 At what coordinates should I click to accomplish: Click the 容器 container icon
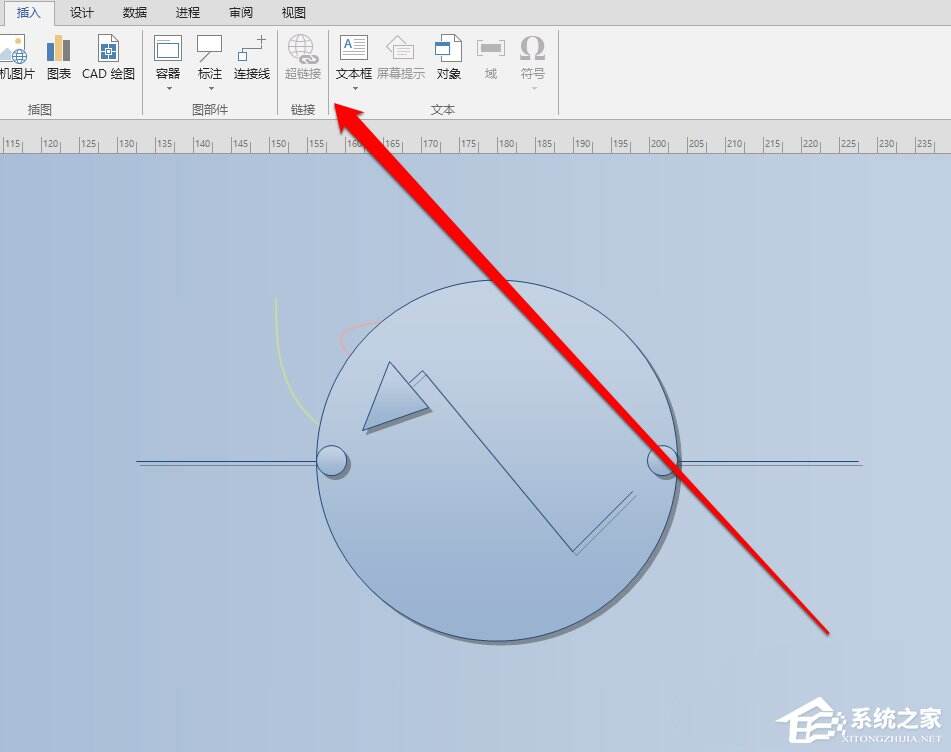[x=168, y=49]
